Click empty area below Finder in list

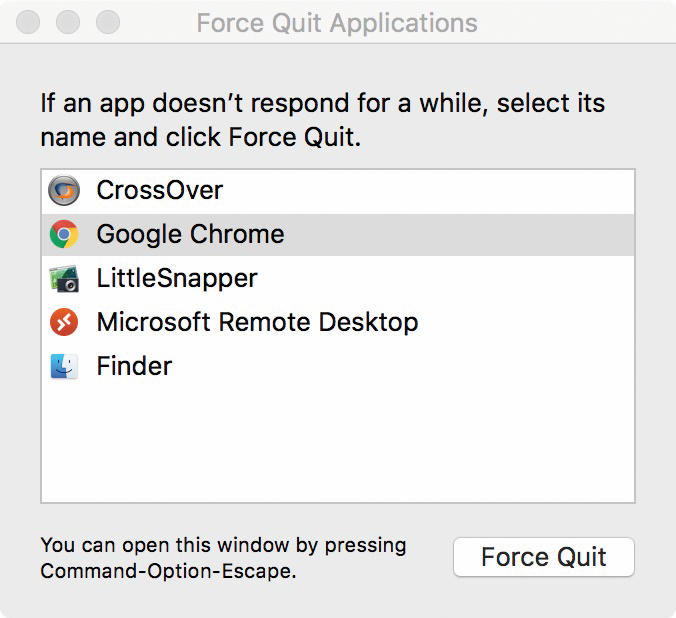click(338, 444)
